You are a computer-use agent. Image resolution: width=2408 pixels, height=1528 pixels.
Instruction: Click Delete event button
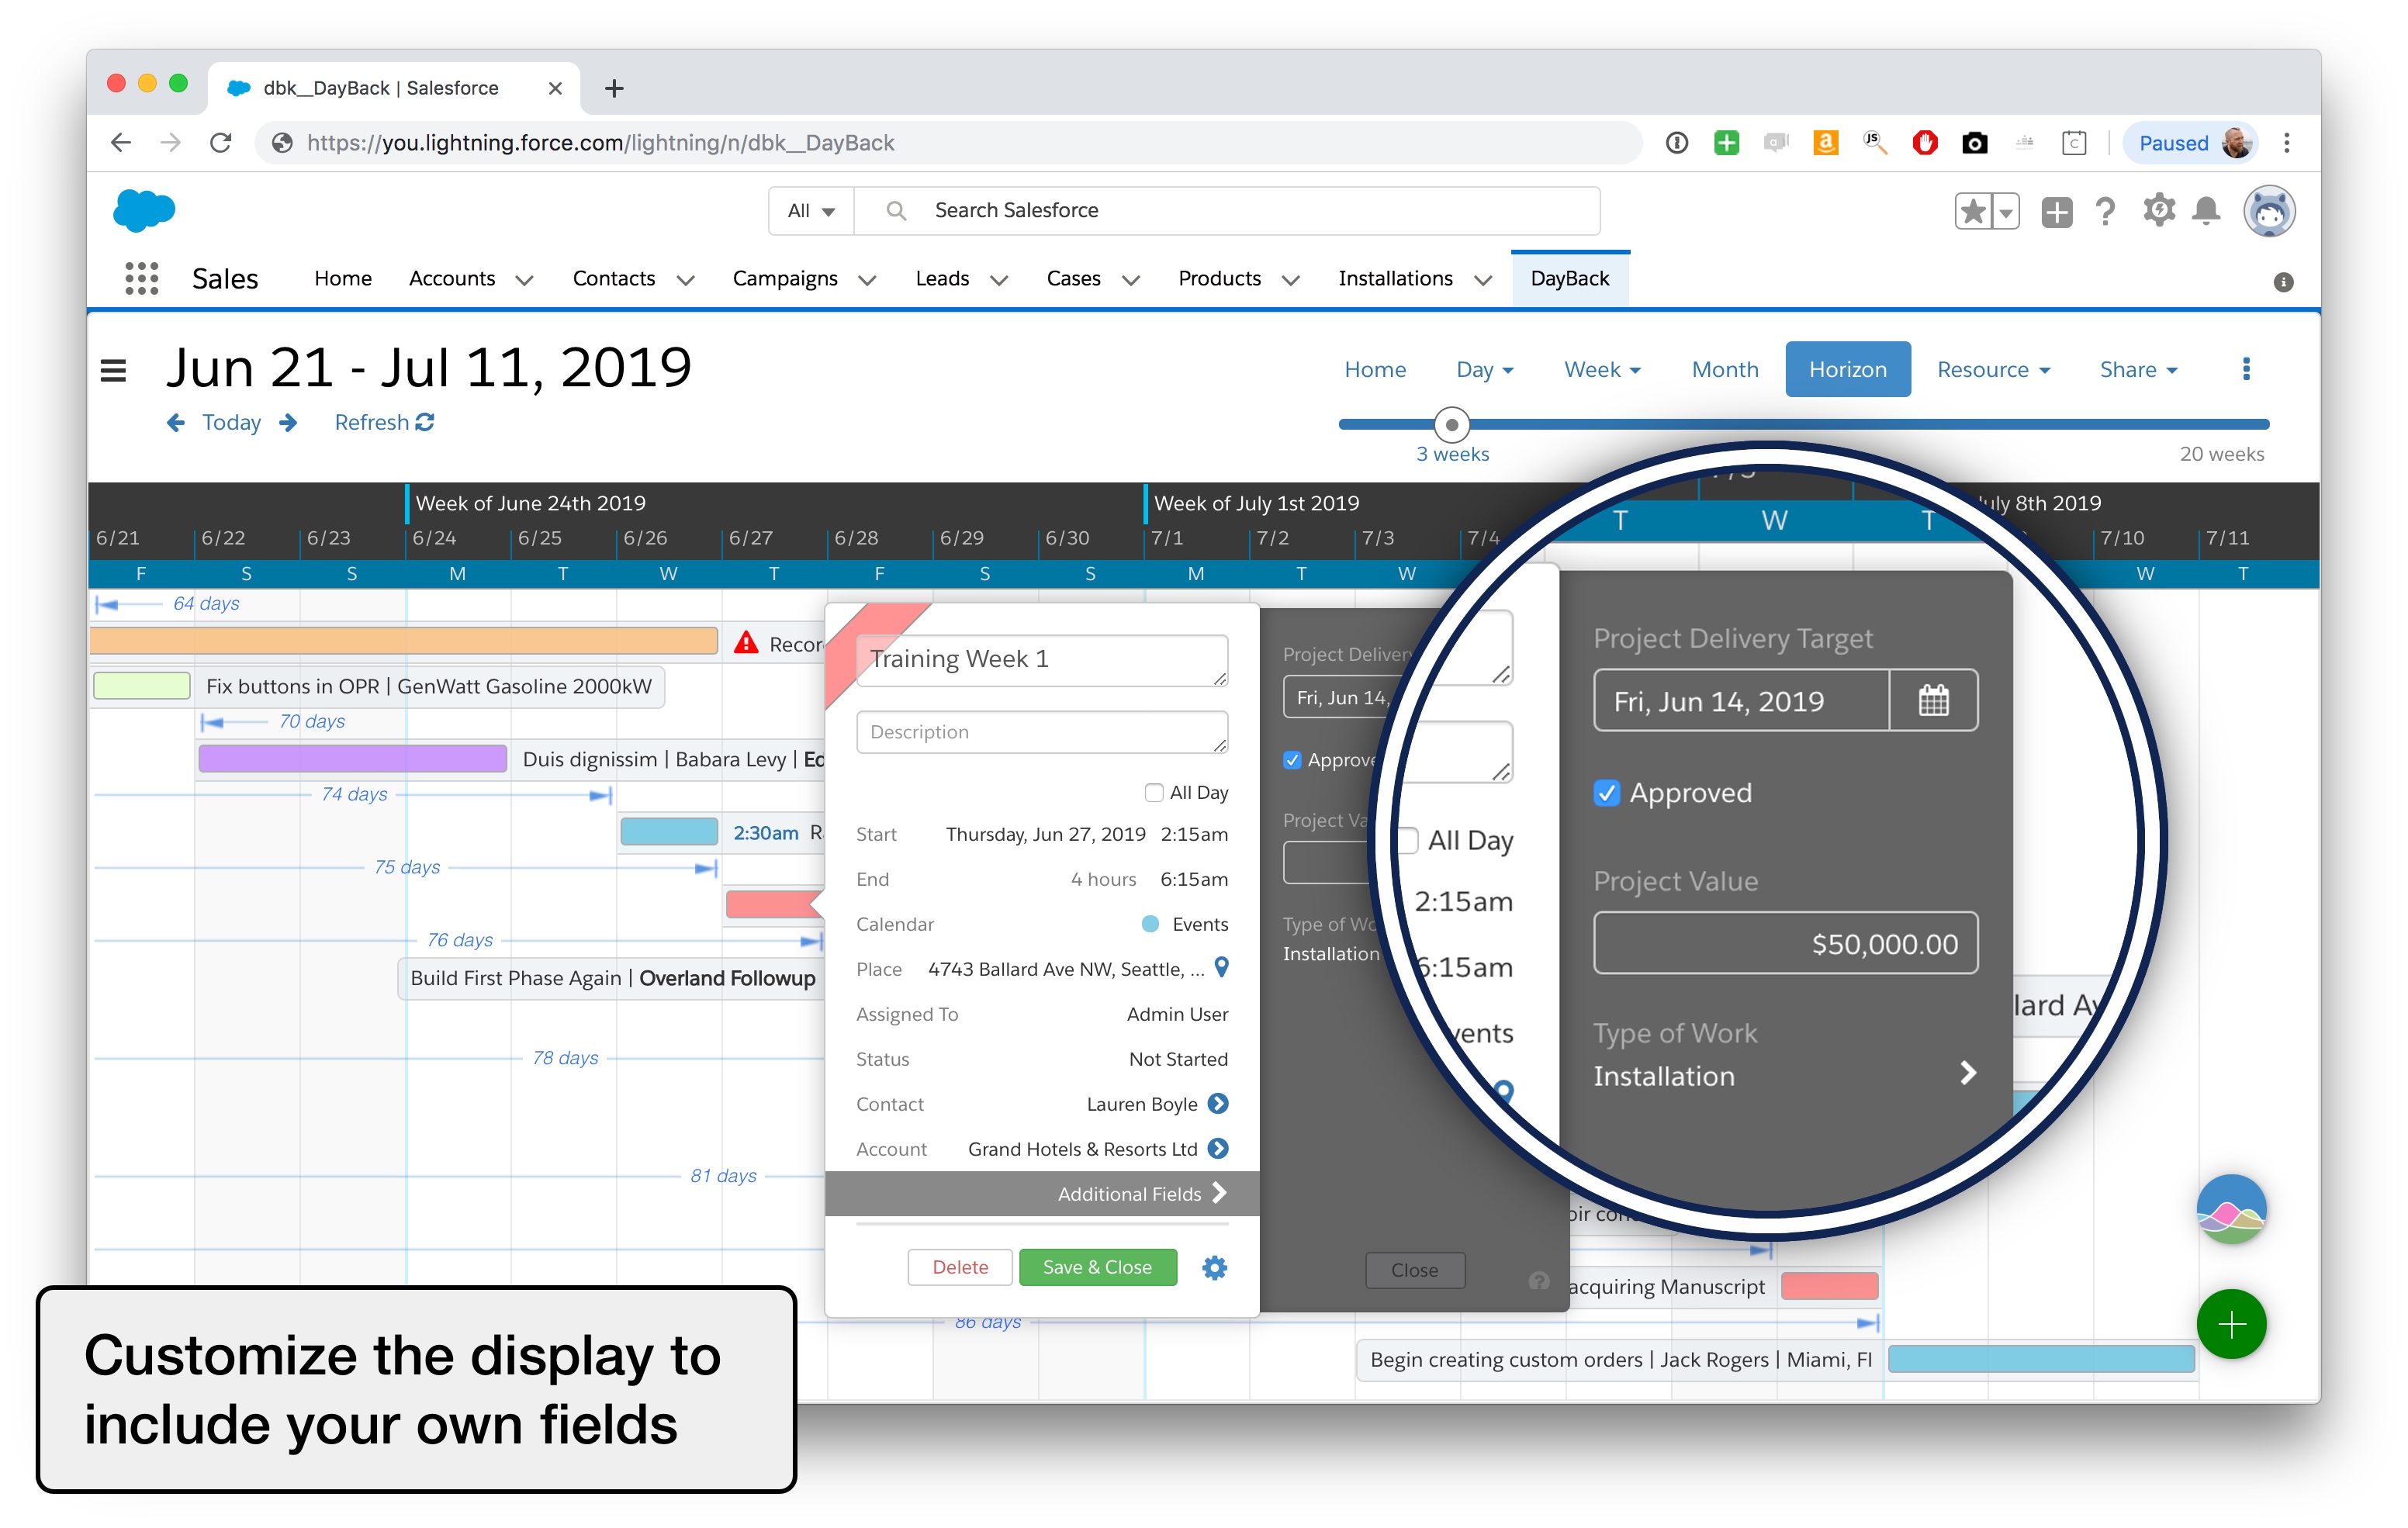pyautogui.click(x=959, y=1267)
